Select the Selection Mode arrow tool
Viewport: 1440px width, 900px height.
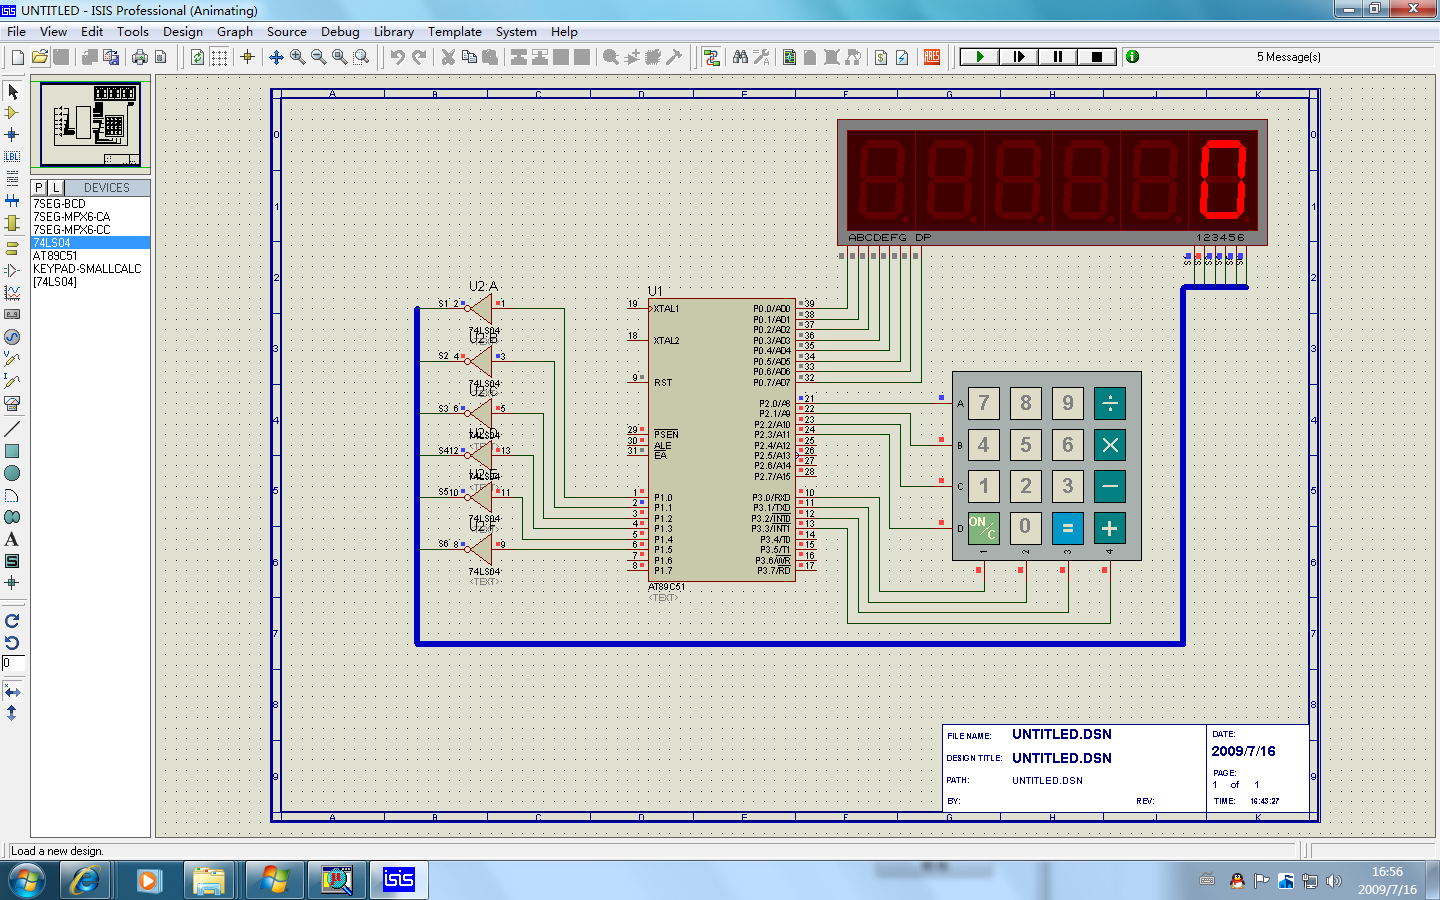pos(12,92)
